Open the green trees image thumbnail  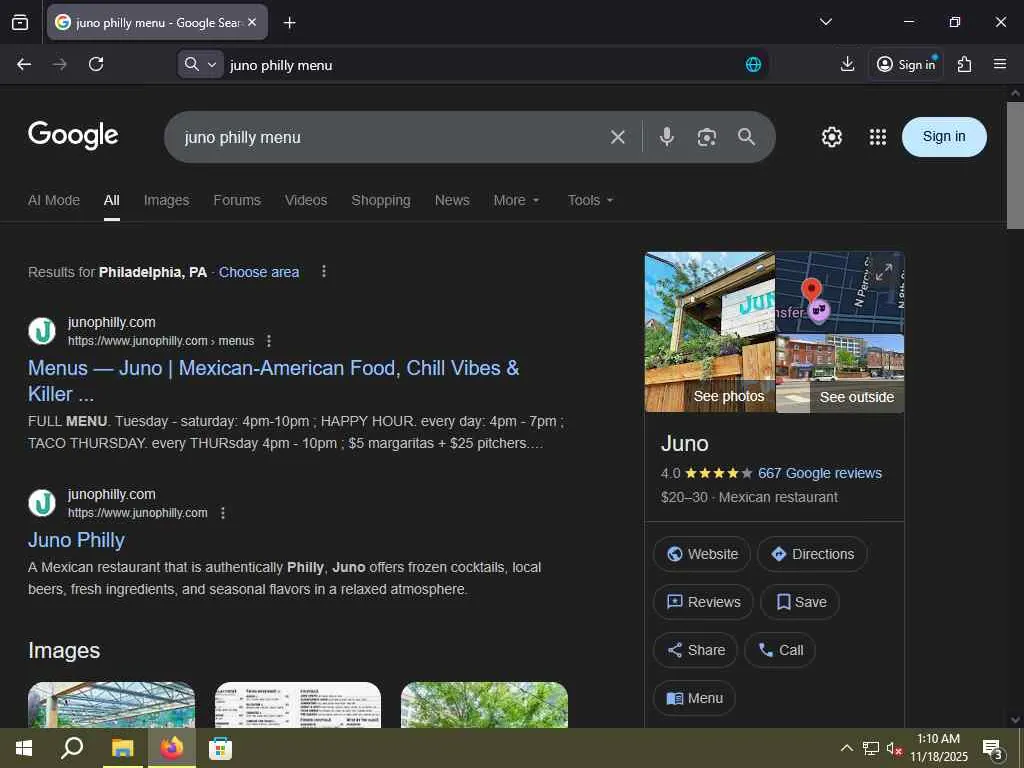click(484, 705)
